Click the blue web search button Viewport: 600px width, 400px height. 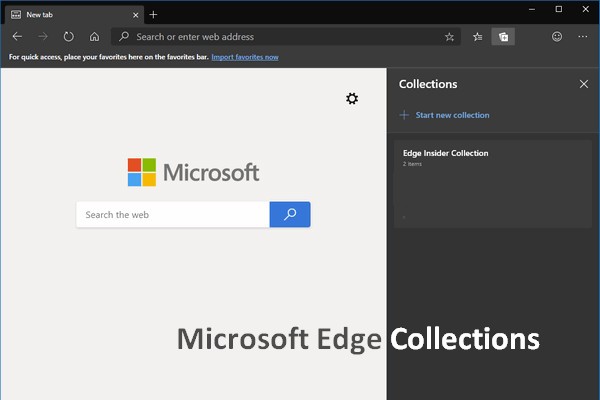pyautogui.click(x=290, y=214)
